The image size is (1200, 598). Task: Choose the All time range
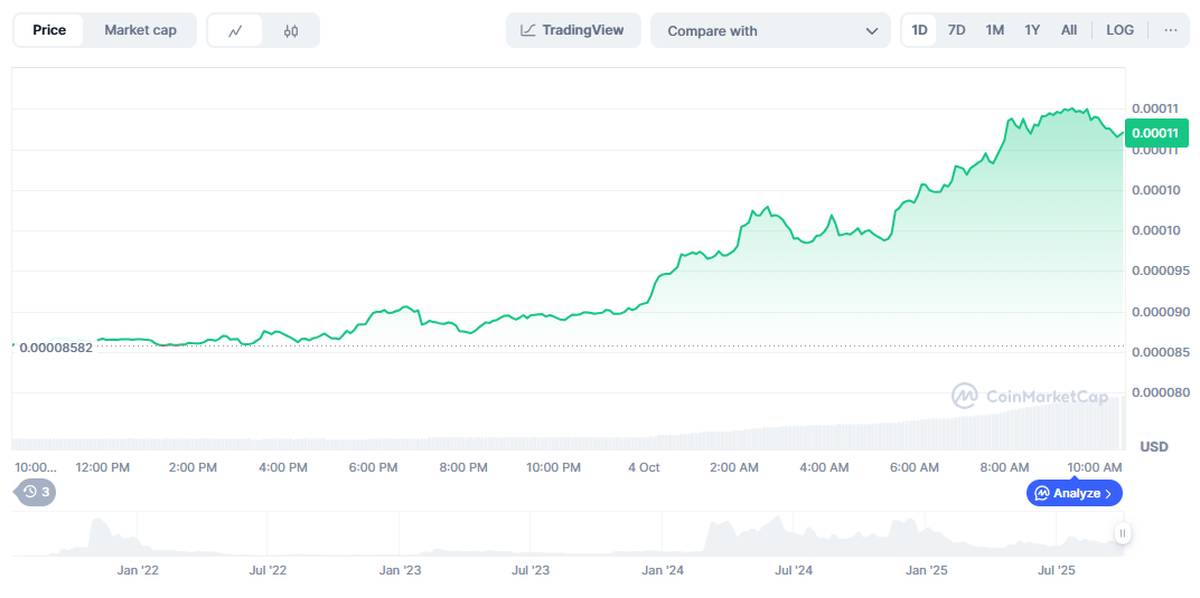[x=1069, y=30]
